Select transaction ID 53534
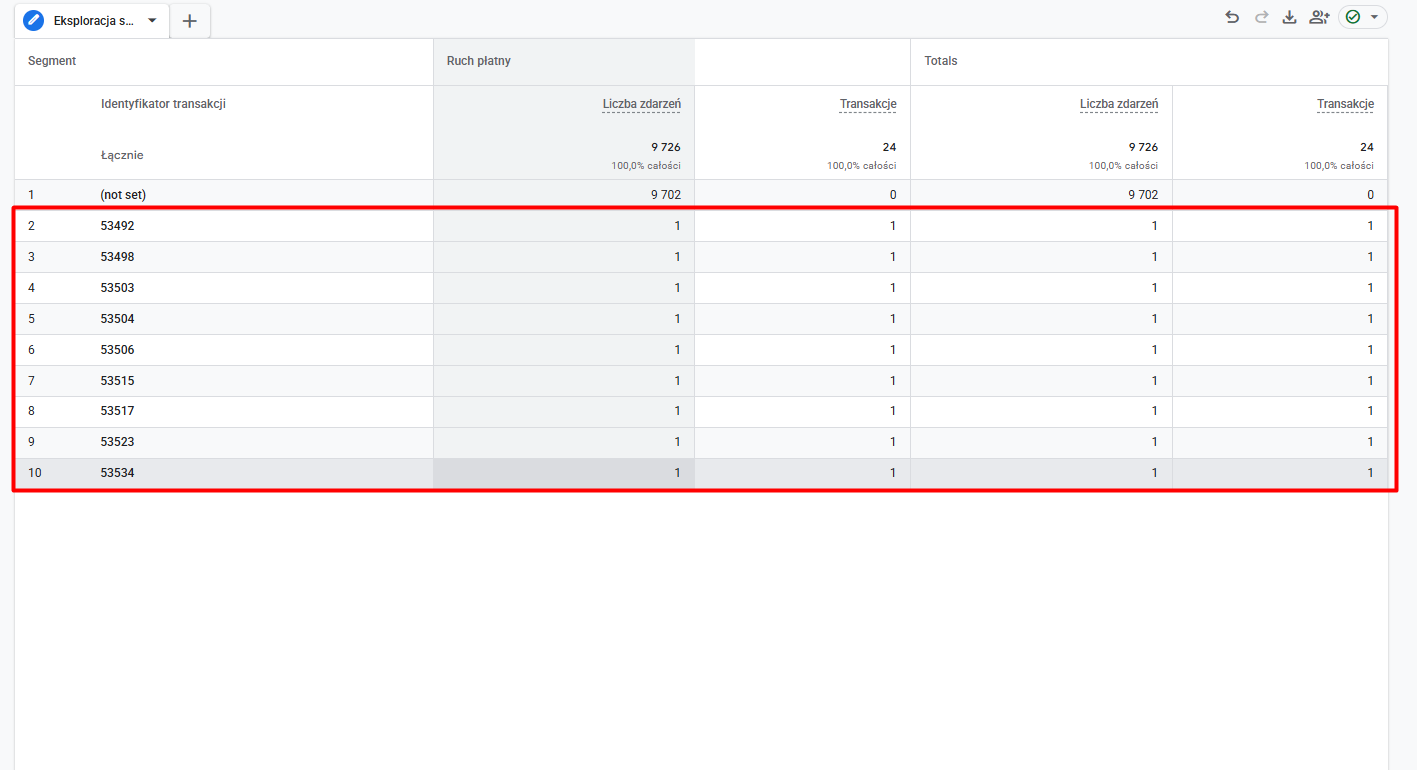 click(x=117, y=473)
